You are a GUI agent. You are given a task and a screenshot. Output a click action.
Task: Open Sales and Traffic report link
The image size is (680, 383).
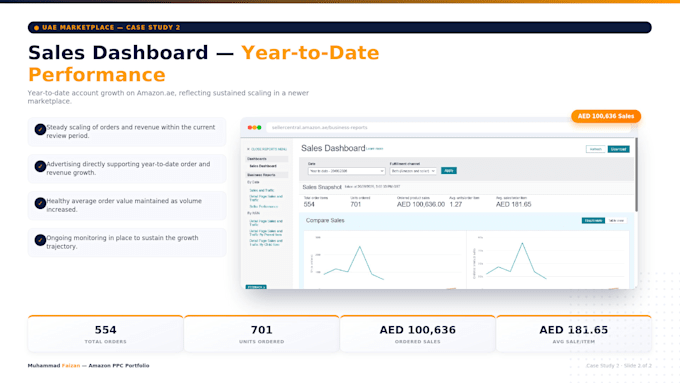pyautogui.click(x=262, y=190)
